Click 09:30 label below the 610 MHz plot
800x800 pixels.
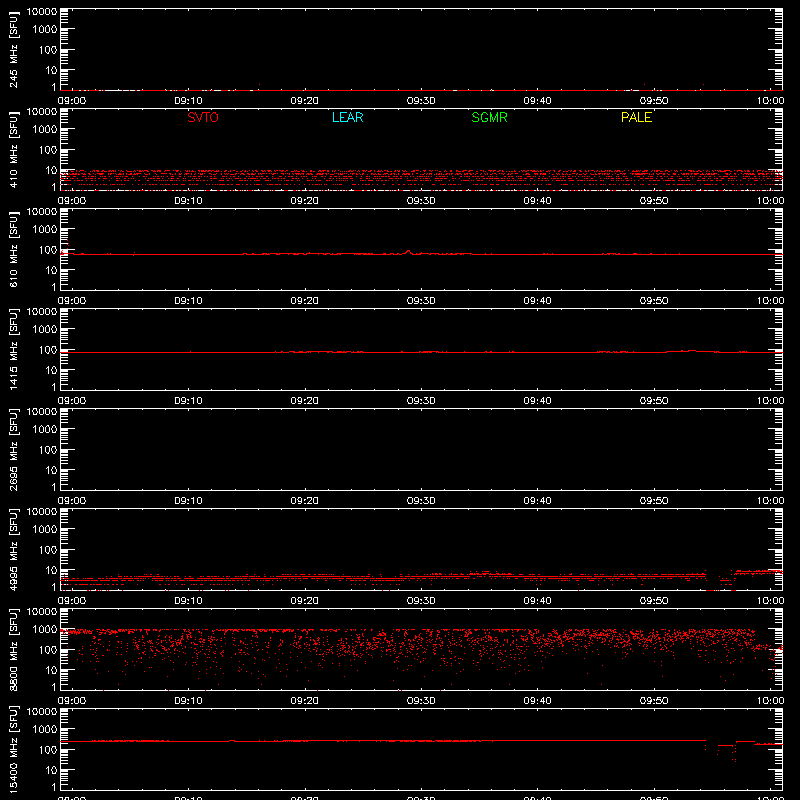(421, 301)
